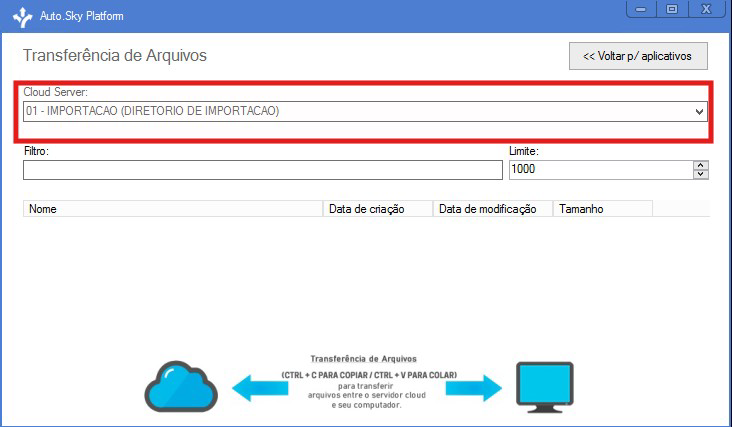Sort files by the Nome column
Viewport: 732px width, 427px height.
172,209
